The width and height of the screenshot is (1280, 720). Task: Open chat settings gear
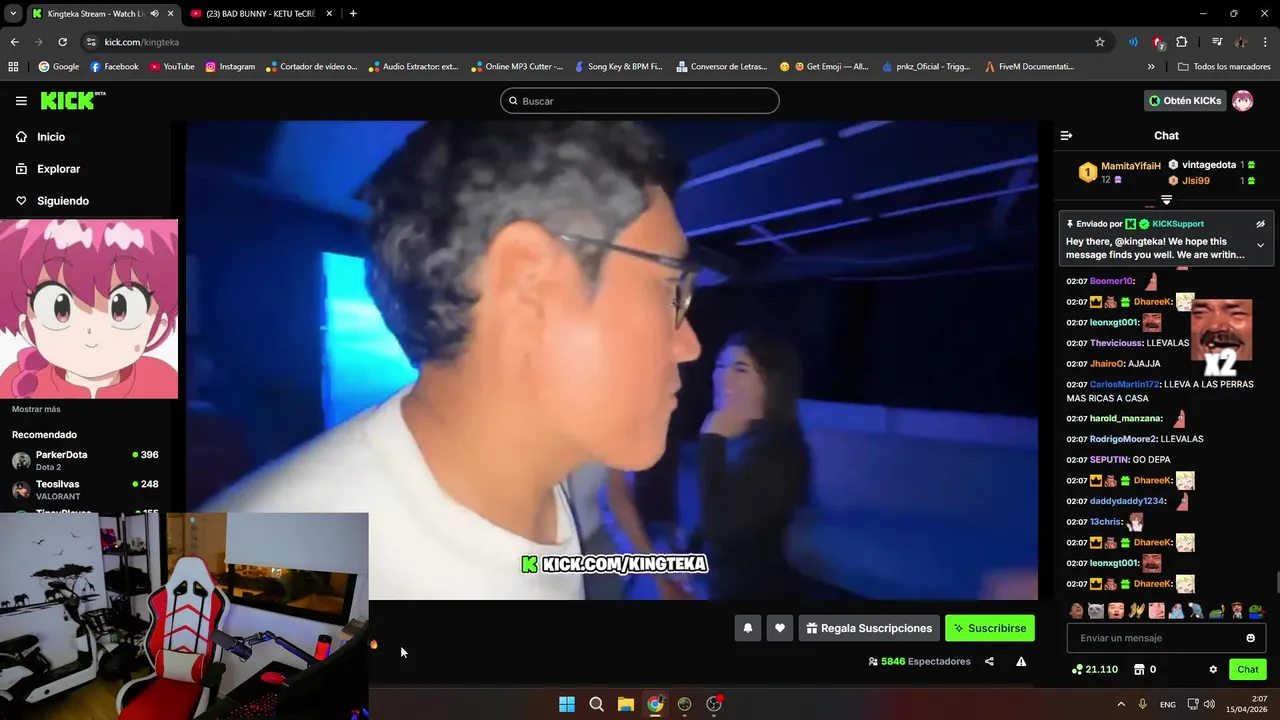1213,669
